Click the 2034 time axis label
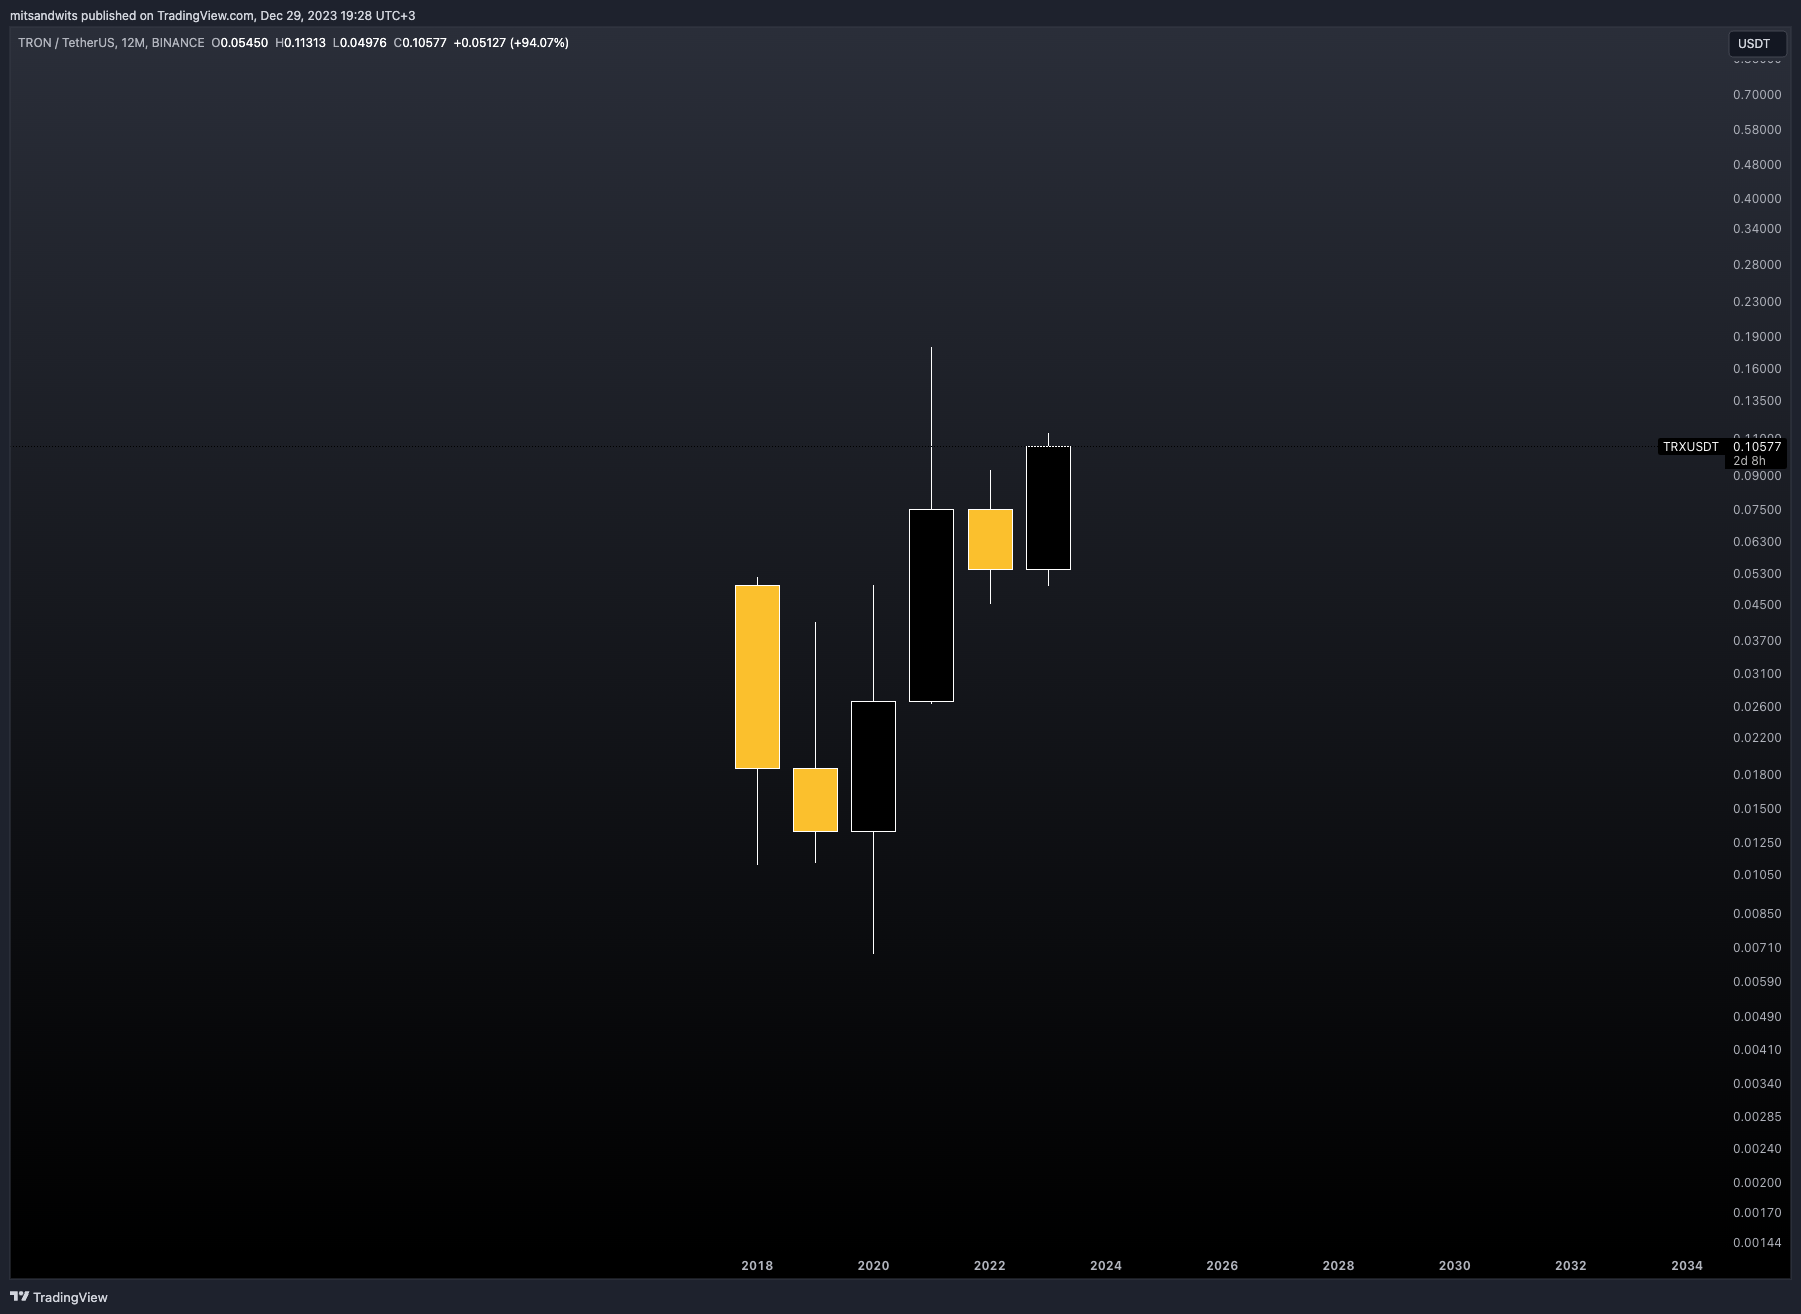 click(1687, 1266)
